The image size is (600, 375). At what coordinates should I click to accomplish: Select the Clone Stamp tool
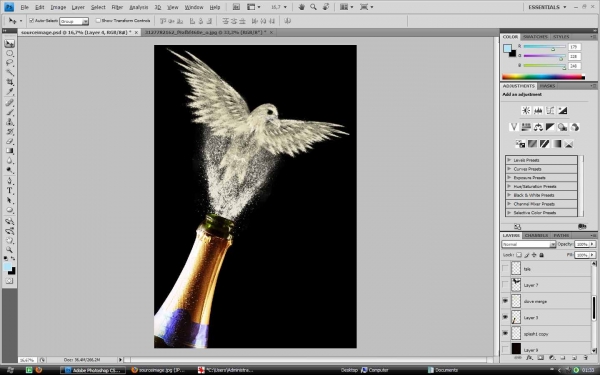tap(10, 122)
